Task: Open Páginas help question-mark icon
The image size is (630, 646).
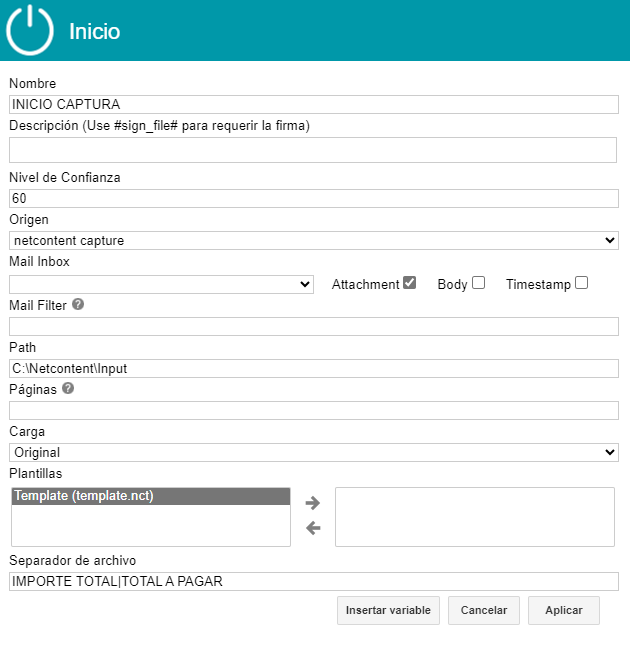Action: click(x=68, y=389)
